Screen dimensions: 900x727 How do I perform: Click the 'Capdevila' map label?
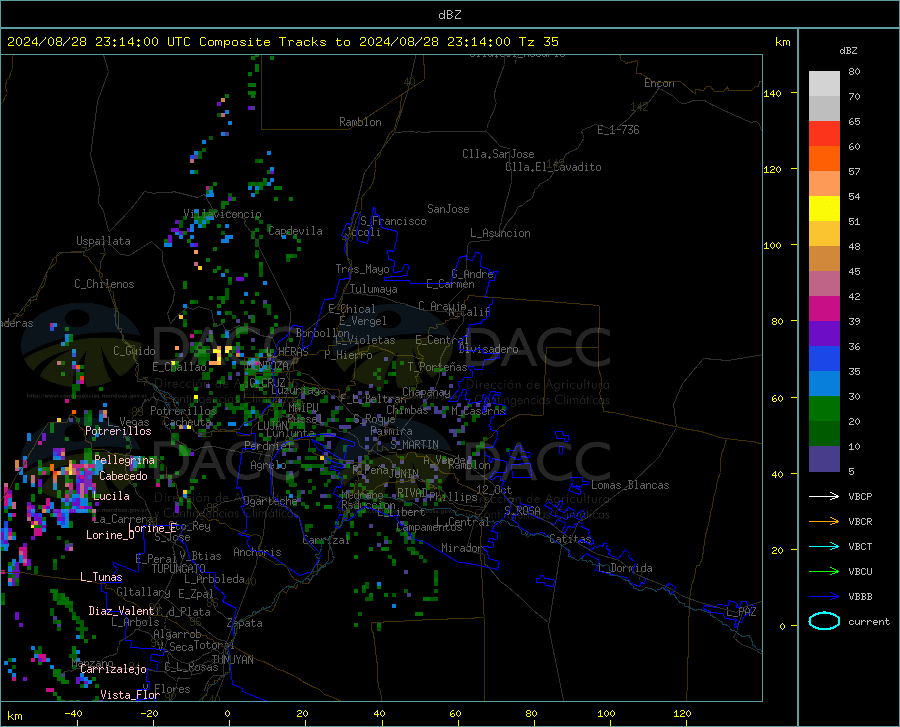pyautogui.click(x=295, y=231)
